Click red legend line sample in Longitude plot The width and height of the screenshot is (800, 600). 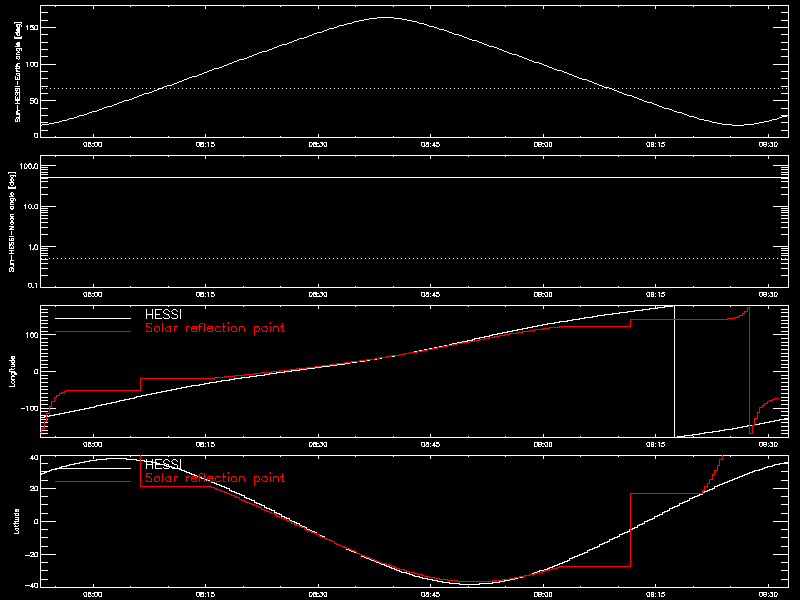pyautogui.click(x=93, y=332)
